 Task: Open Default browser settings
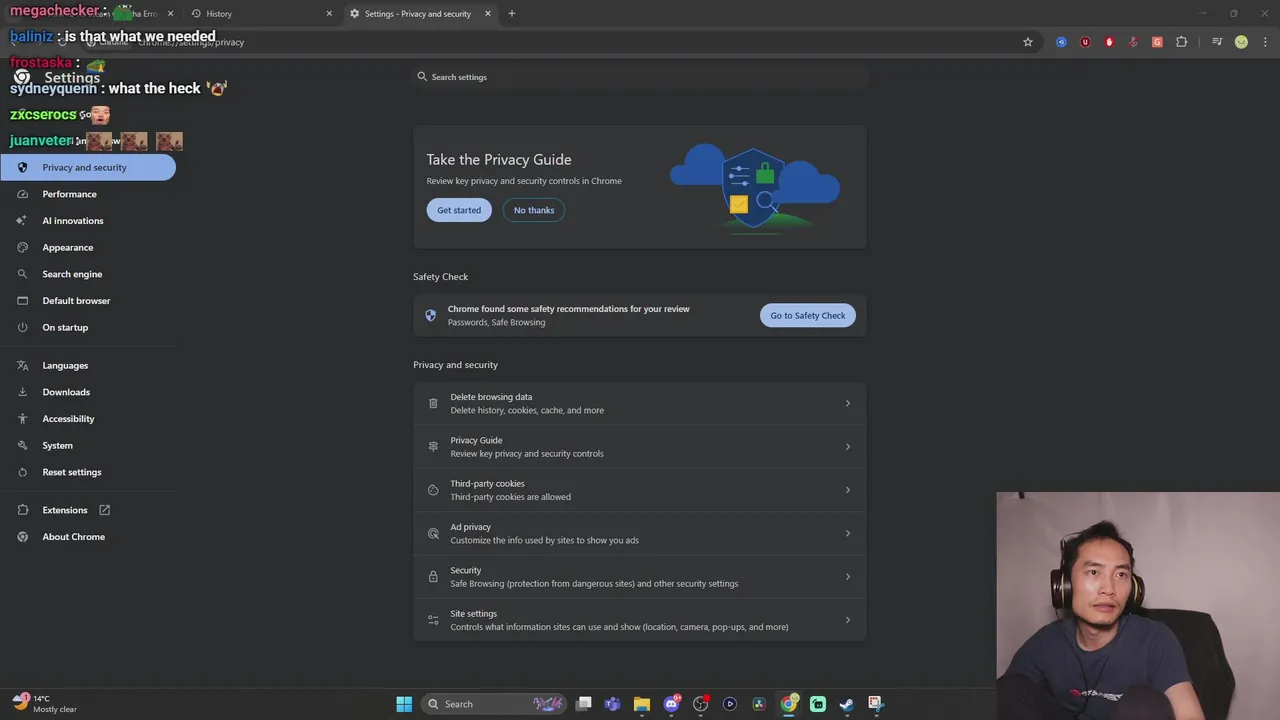coord(76,301)
